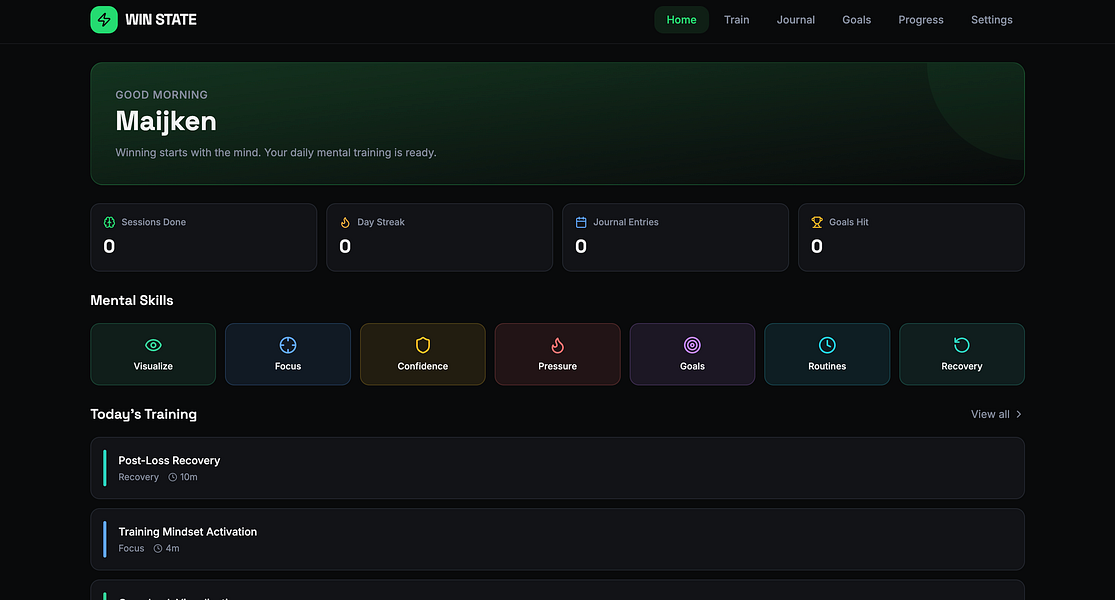Click the Recovery tag under Post-Loss Recovery
Image resolution: width=1115 pixels, height=600 pixels.
139,478
